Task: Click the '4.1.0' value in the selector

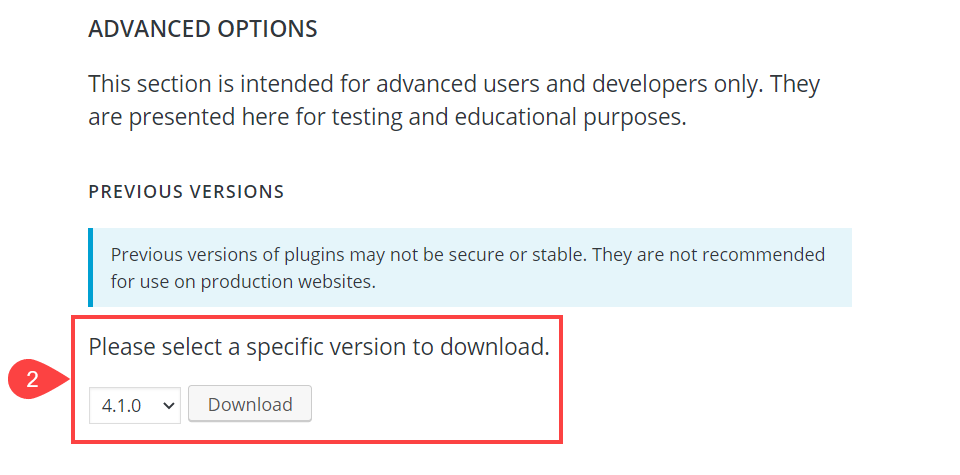Action: [121, 405]
